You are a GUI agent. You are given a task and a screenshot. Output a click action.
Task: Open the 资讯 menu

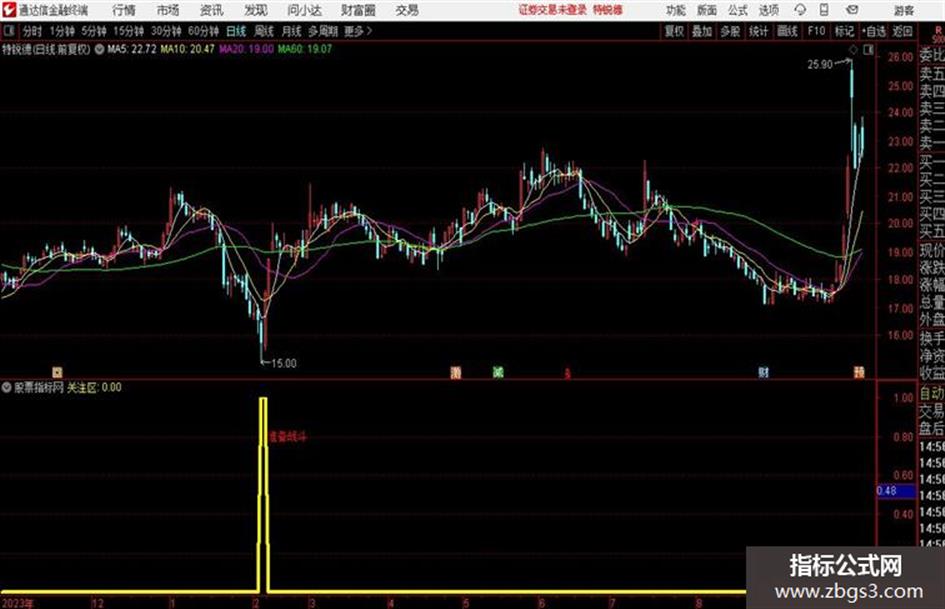(x=211, y=10)
